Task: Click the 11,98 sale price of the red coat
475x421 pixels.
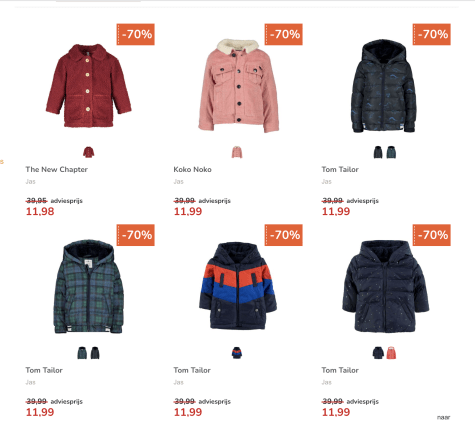Action: 40,211
